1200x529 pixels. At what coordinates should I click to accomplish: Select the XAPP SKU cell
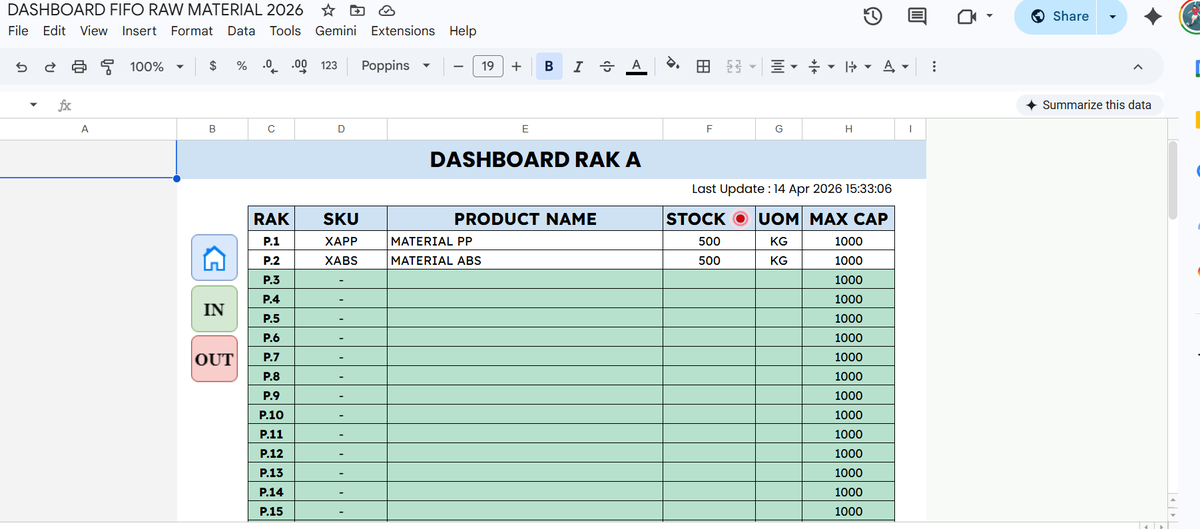[341, 241]
